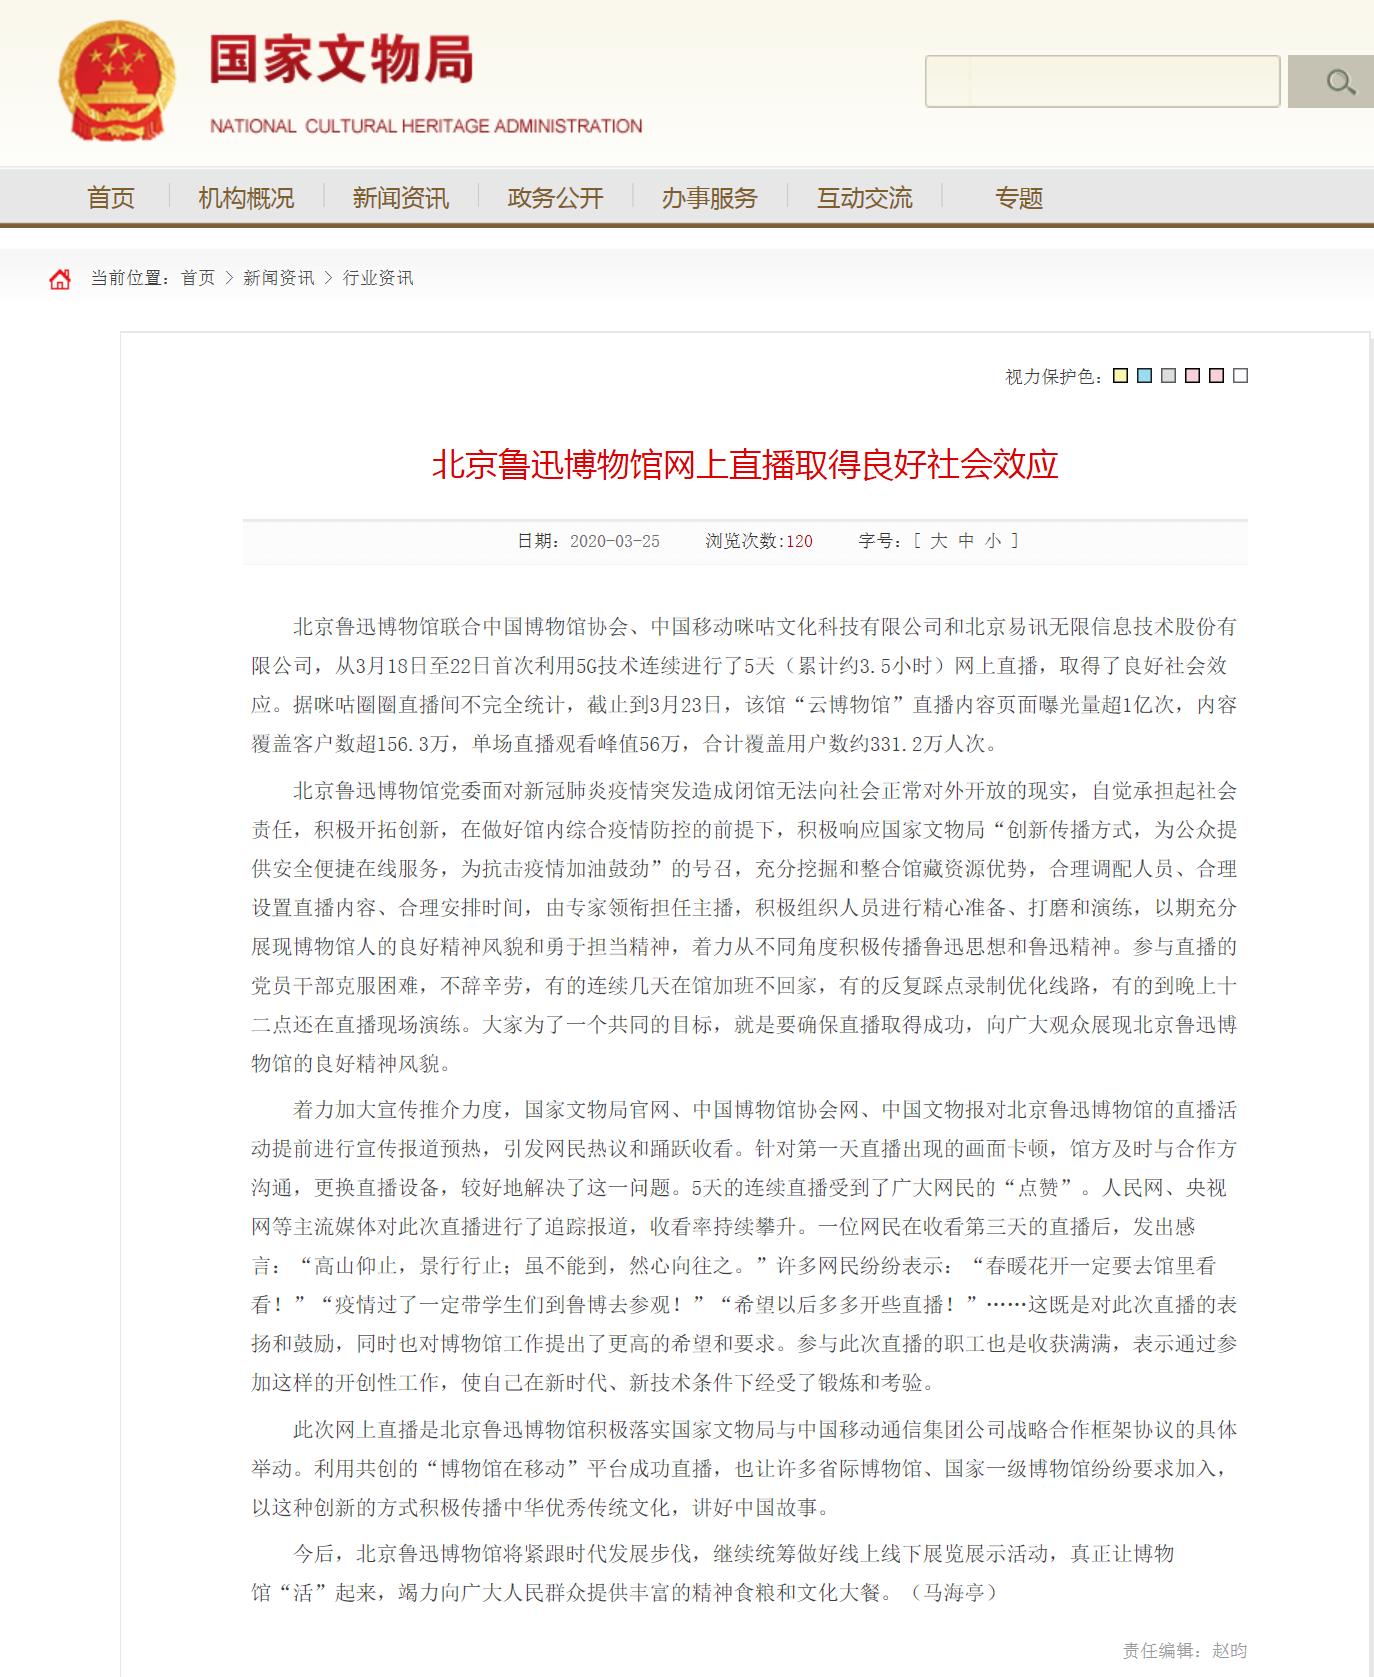Open the 专题 navigation item
1374x1677 pixels.
(x=1018, y=198)
